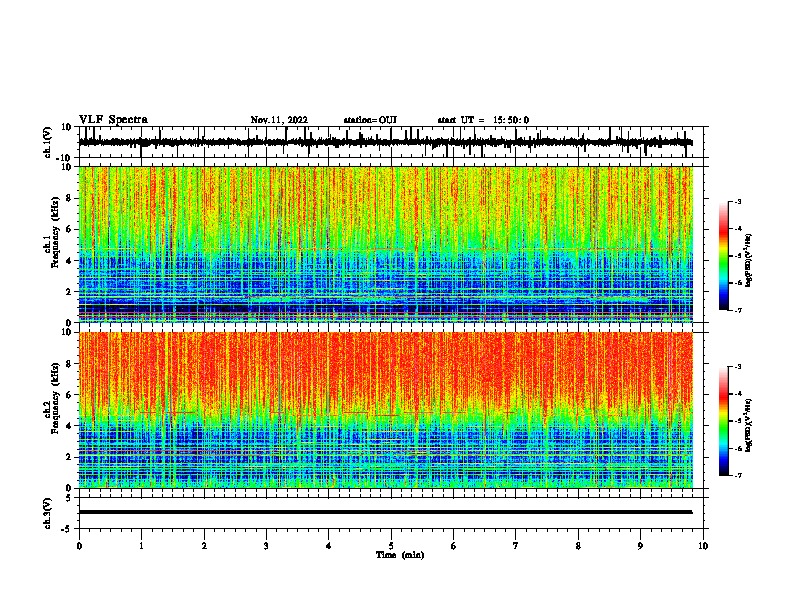Click the 6 kHz tick on ch.2 axis
Image resolution: width=792 pixels, height=612 pixels.
pyautogui.click(x=70, y=394)
